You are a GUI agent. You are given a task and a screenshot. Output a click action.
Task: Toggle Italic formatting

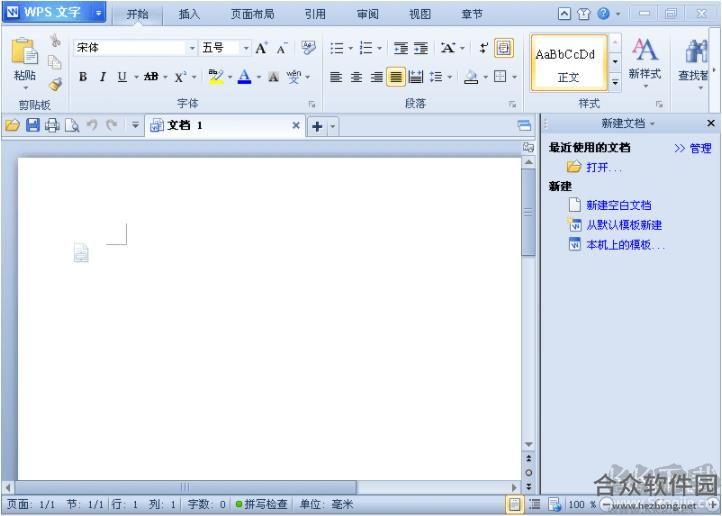[x=103, y=76]
